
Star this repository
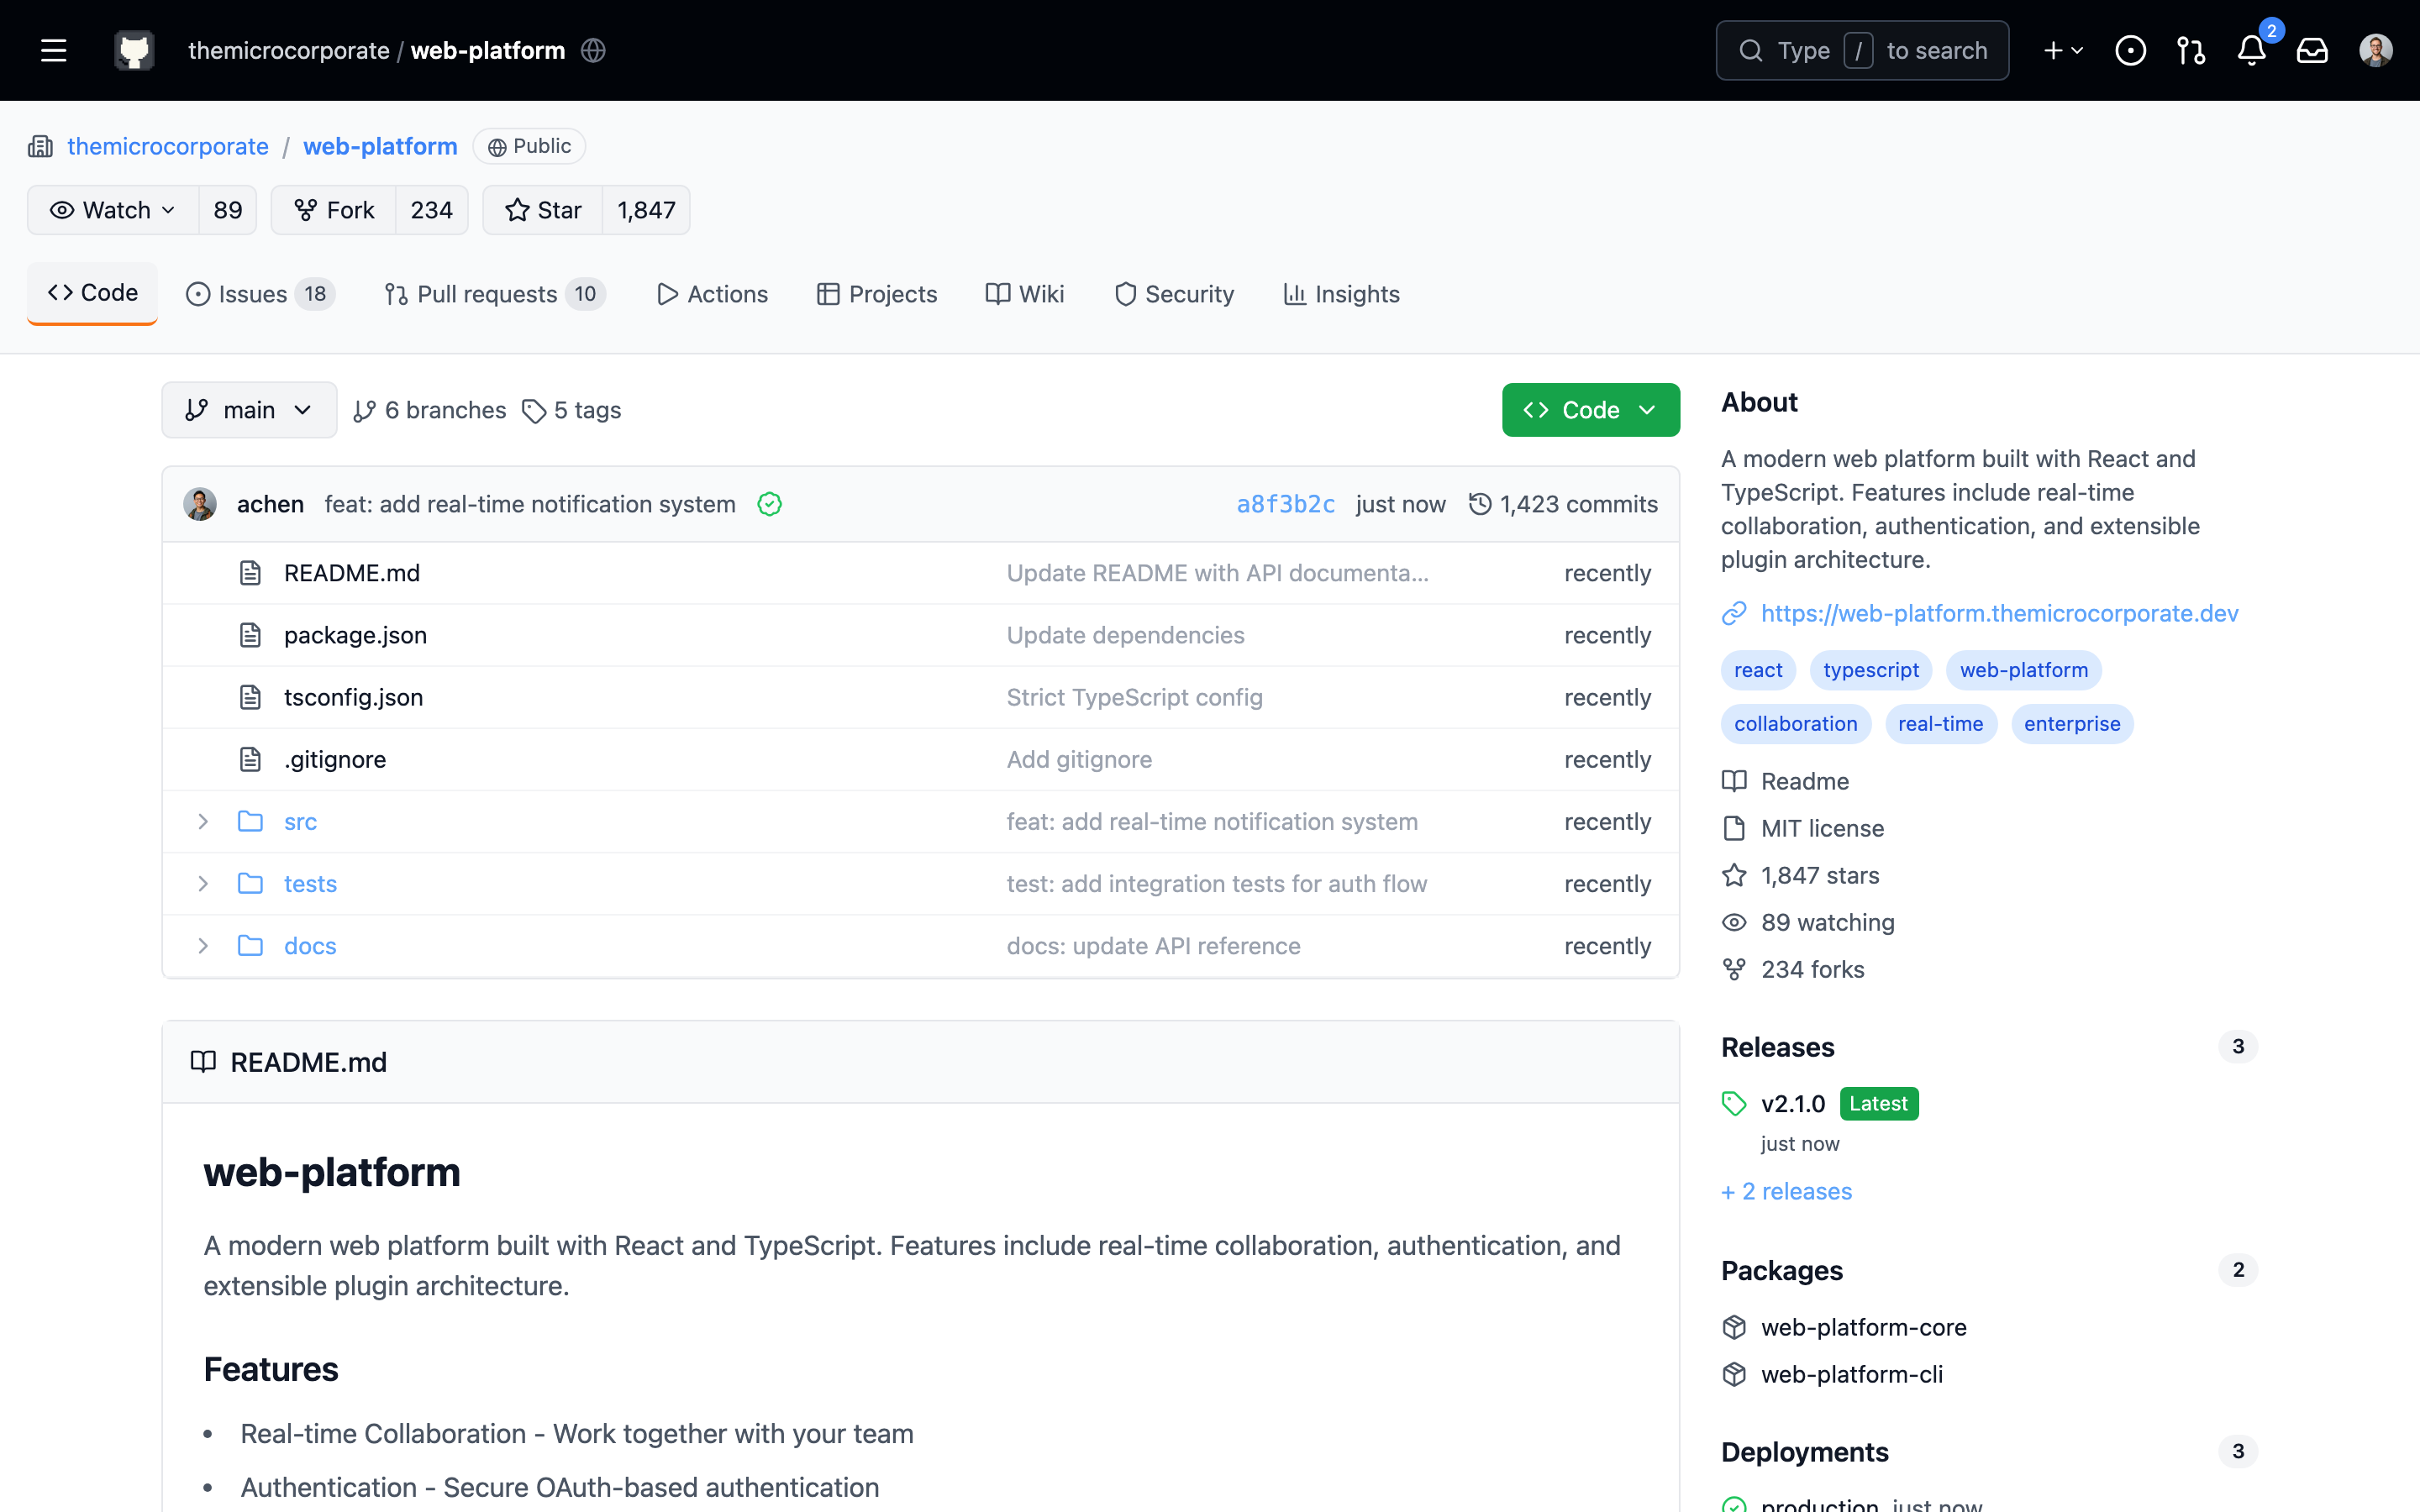(543, 210)
